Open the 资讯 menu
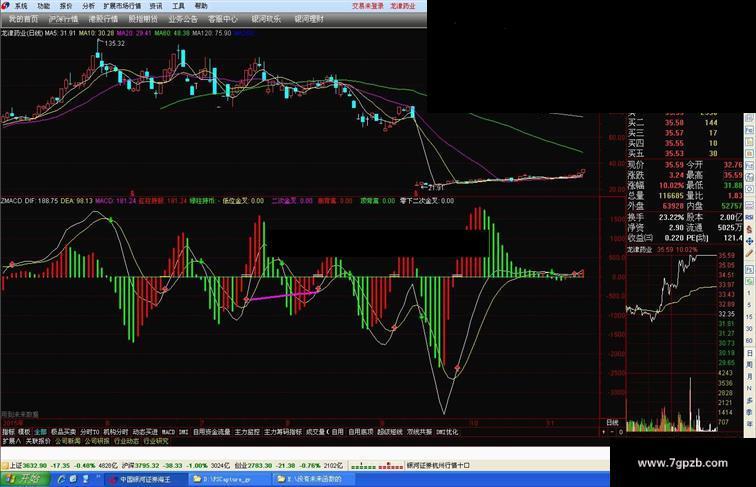The width and height of the screenshot is (756, 487). point(156,6)
